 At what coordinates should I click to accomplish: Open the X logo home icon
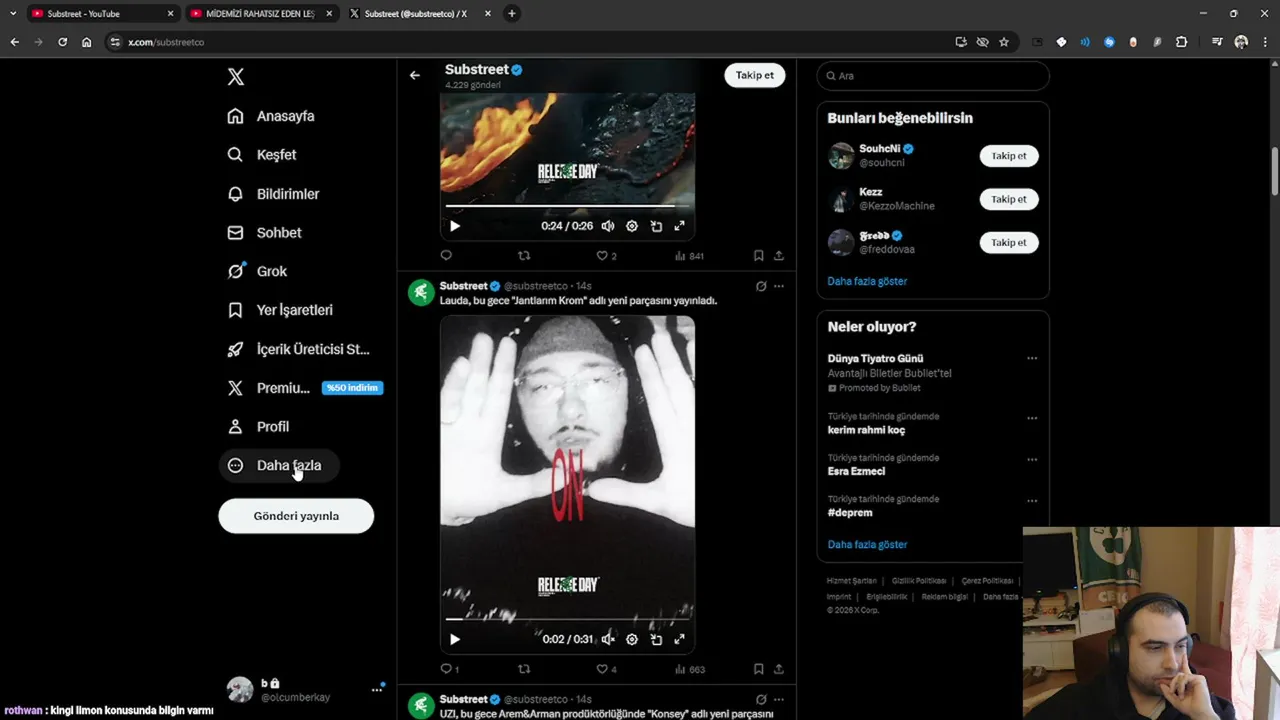point(235,77)
